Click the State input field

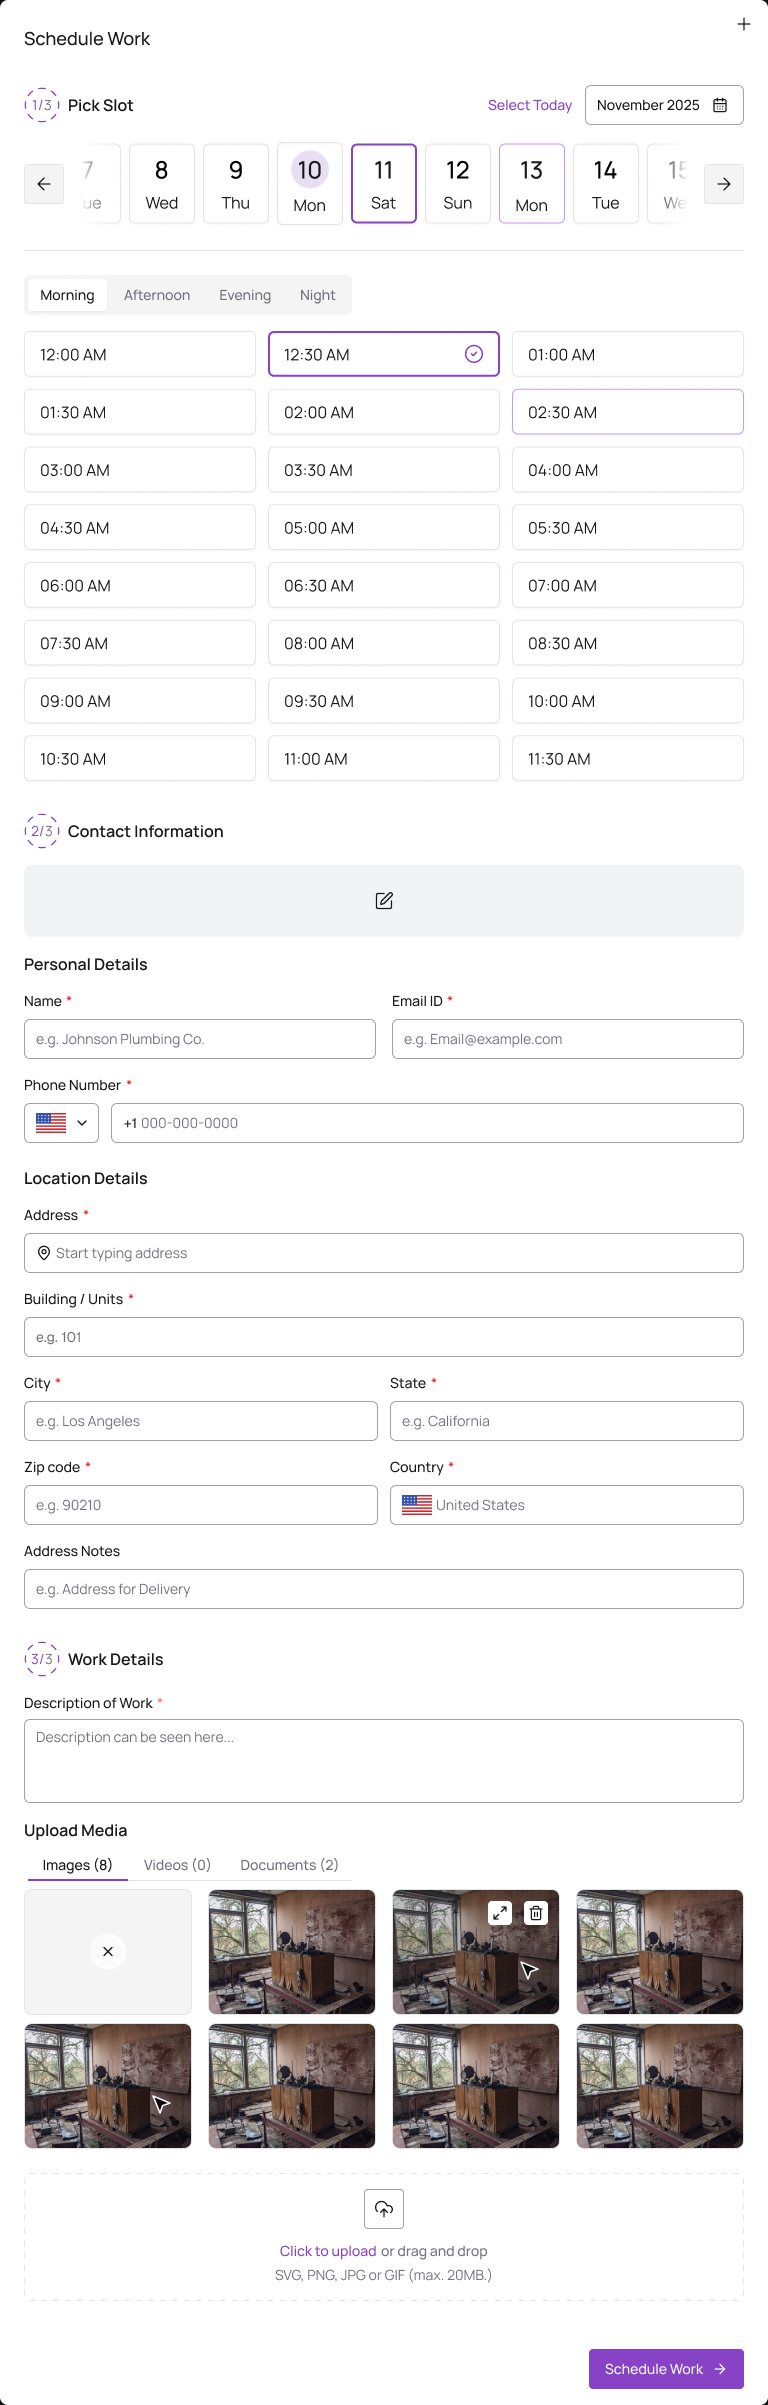tap(567, 1421)
